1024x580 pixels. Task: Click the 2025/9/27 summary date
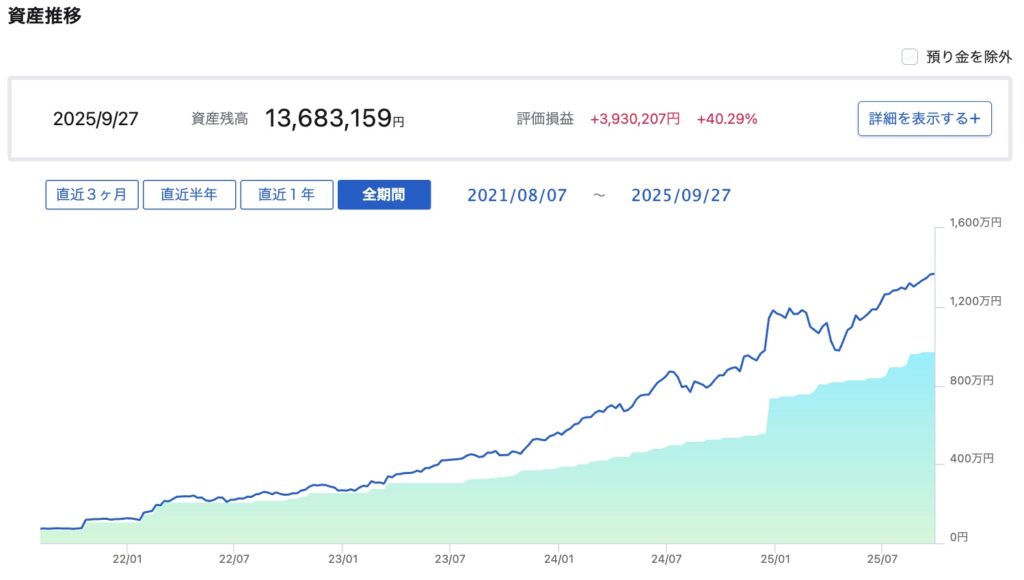(96, 119)
